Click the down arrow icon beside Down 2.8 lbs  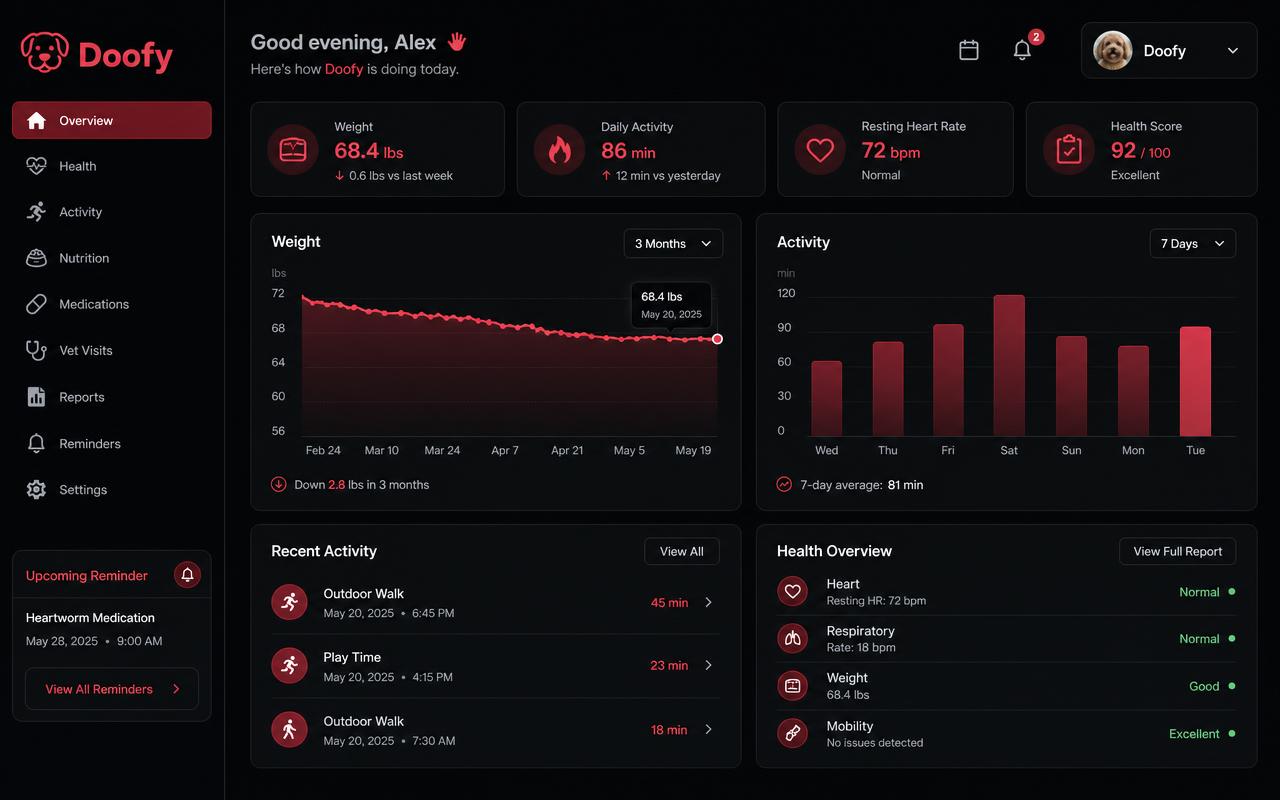(279, 485)
